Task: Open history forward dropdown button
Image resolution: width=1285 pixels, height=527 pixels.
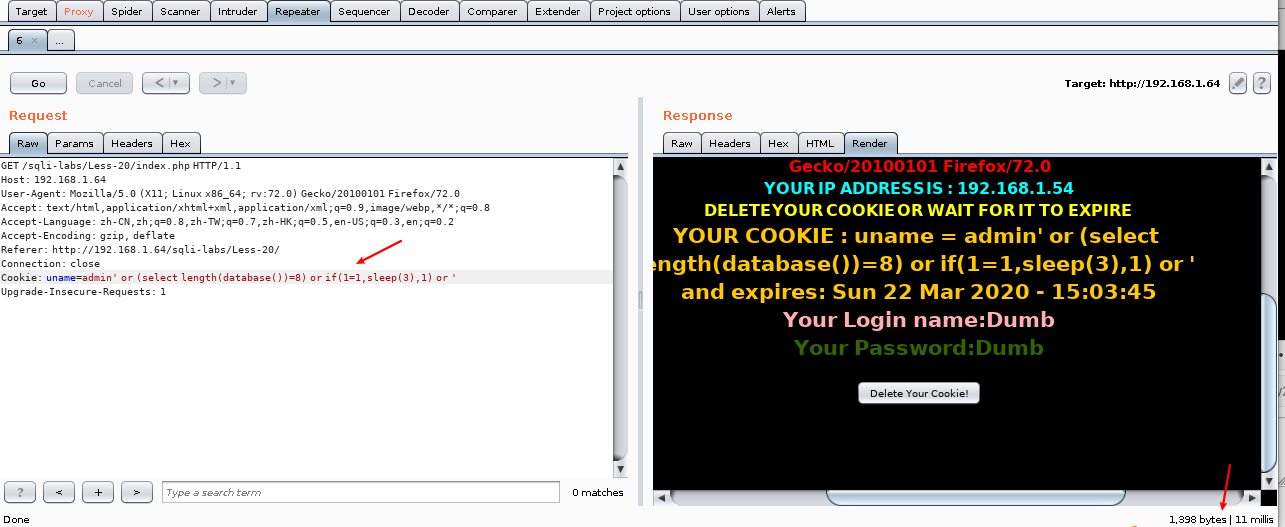Action: 223,83
